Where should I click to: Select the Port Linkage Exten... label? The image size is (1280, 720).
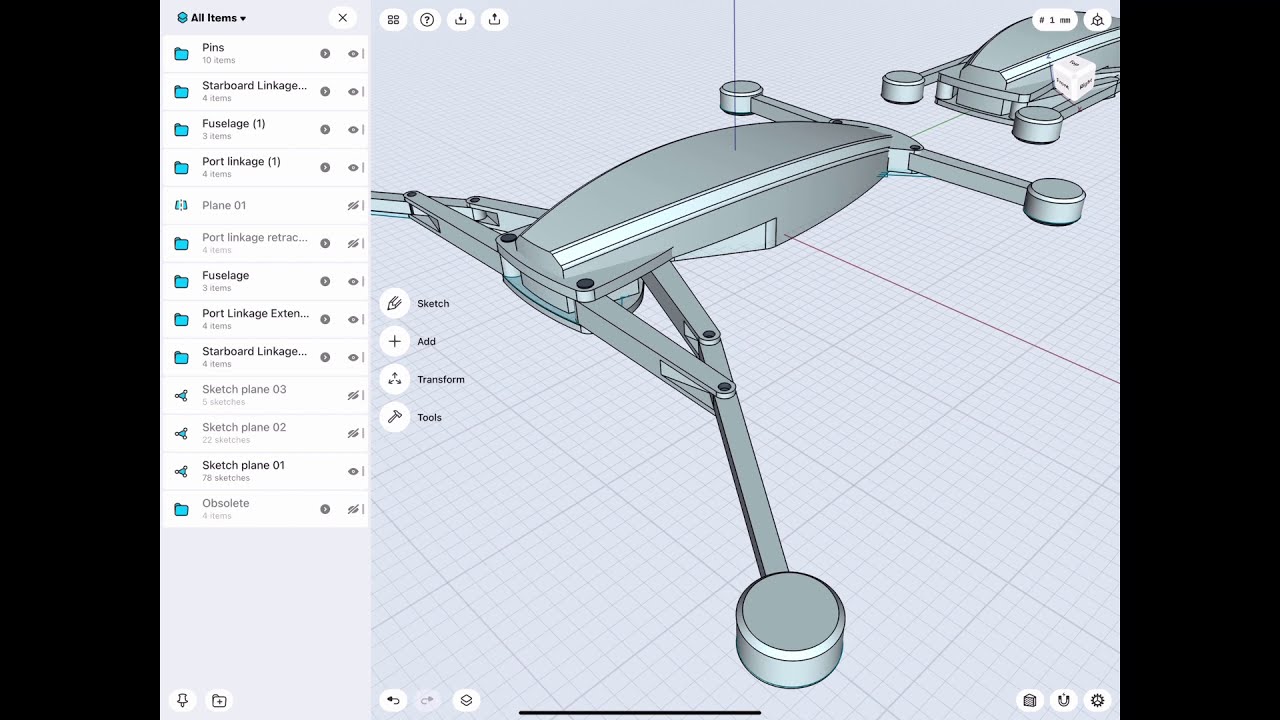pyautogui.click(x=255, y=313)
